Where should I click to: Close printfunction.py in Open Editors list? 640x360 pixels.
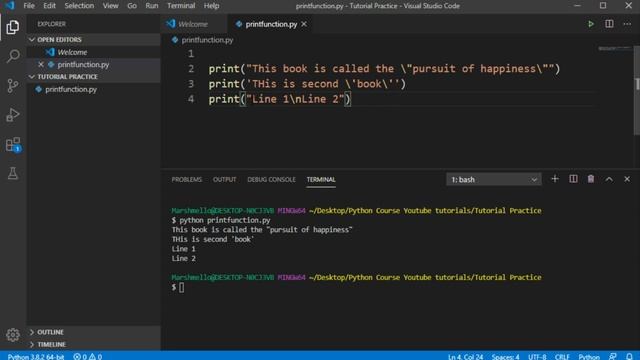(x=41, y=64)
